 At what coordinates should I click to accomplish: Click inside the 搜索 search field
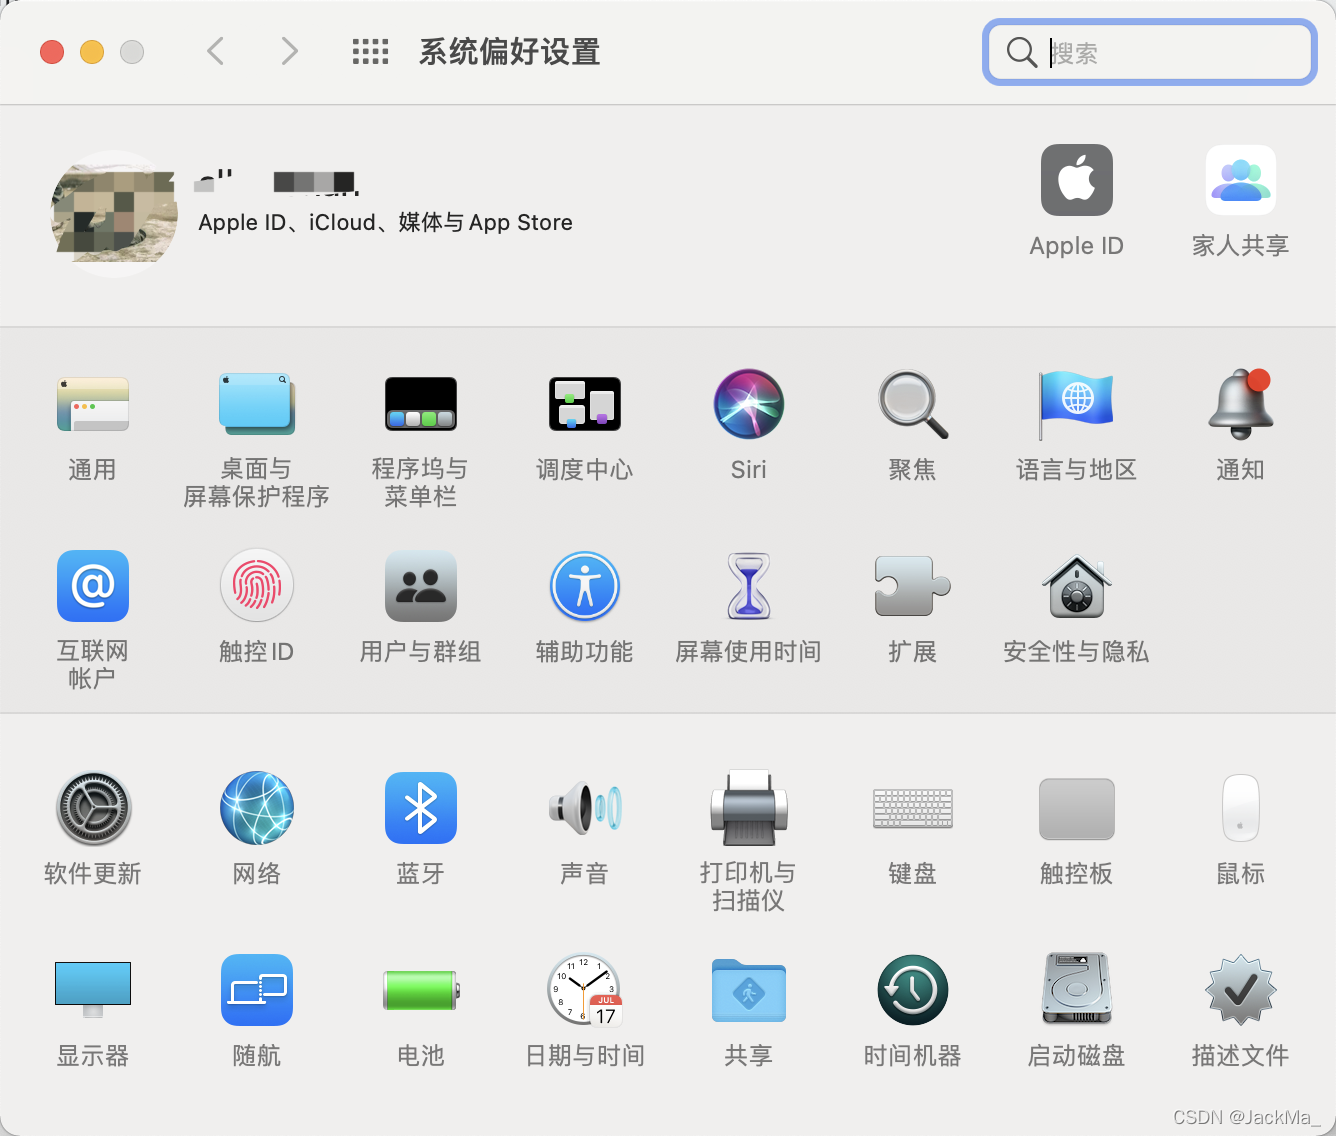click(x=1148, y=53)
